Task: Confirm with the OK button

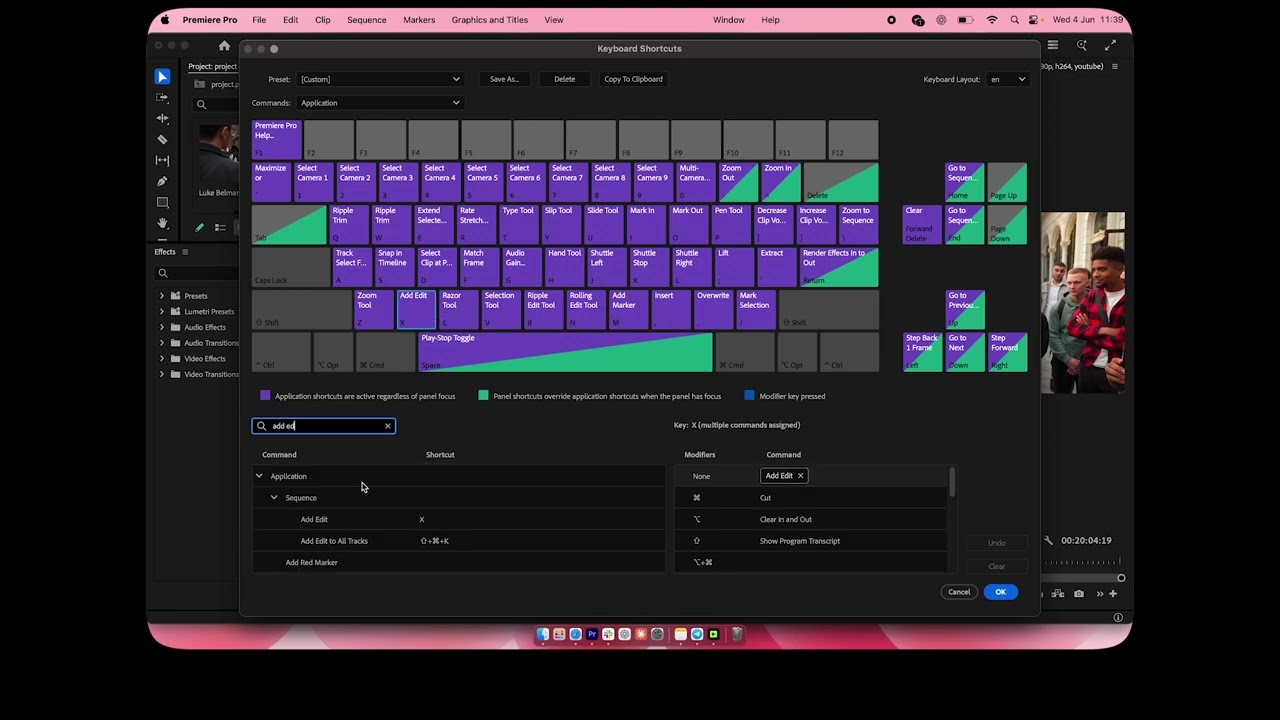Action: pos(1000,592)
